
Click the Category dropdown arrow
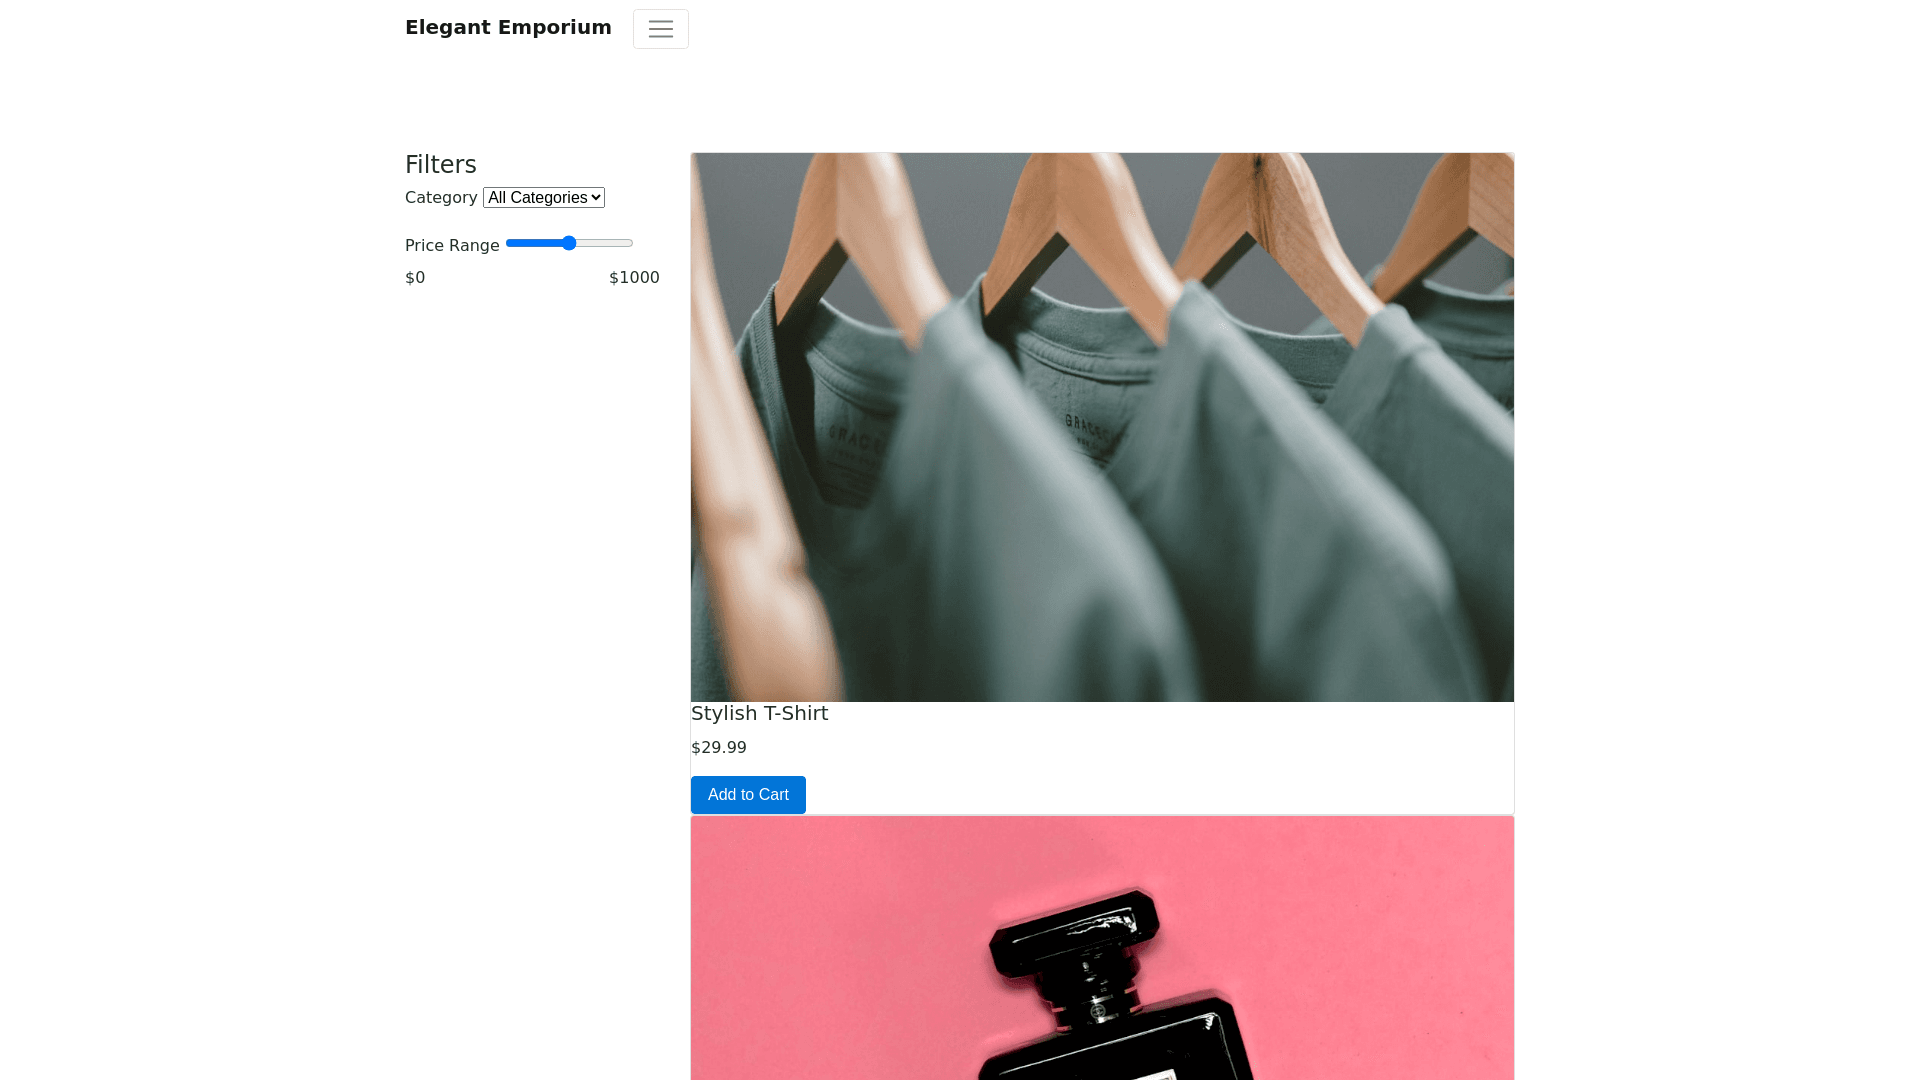pos(597,198)
